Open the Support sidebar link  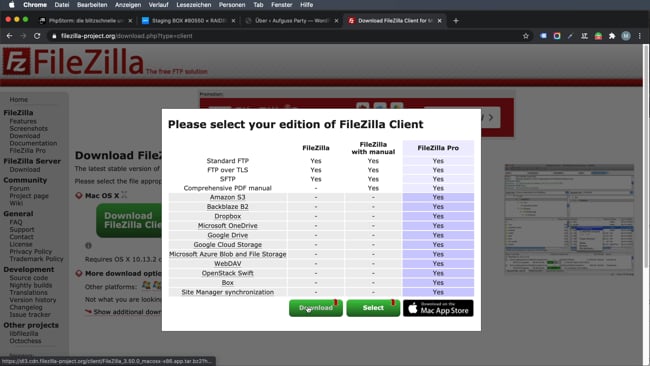pos(22,230)
